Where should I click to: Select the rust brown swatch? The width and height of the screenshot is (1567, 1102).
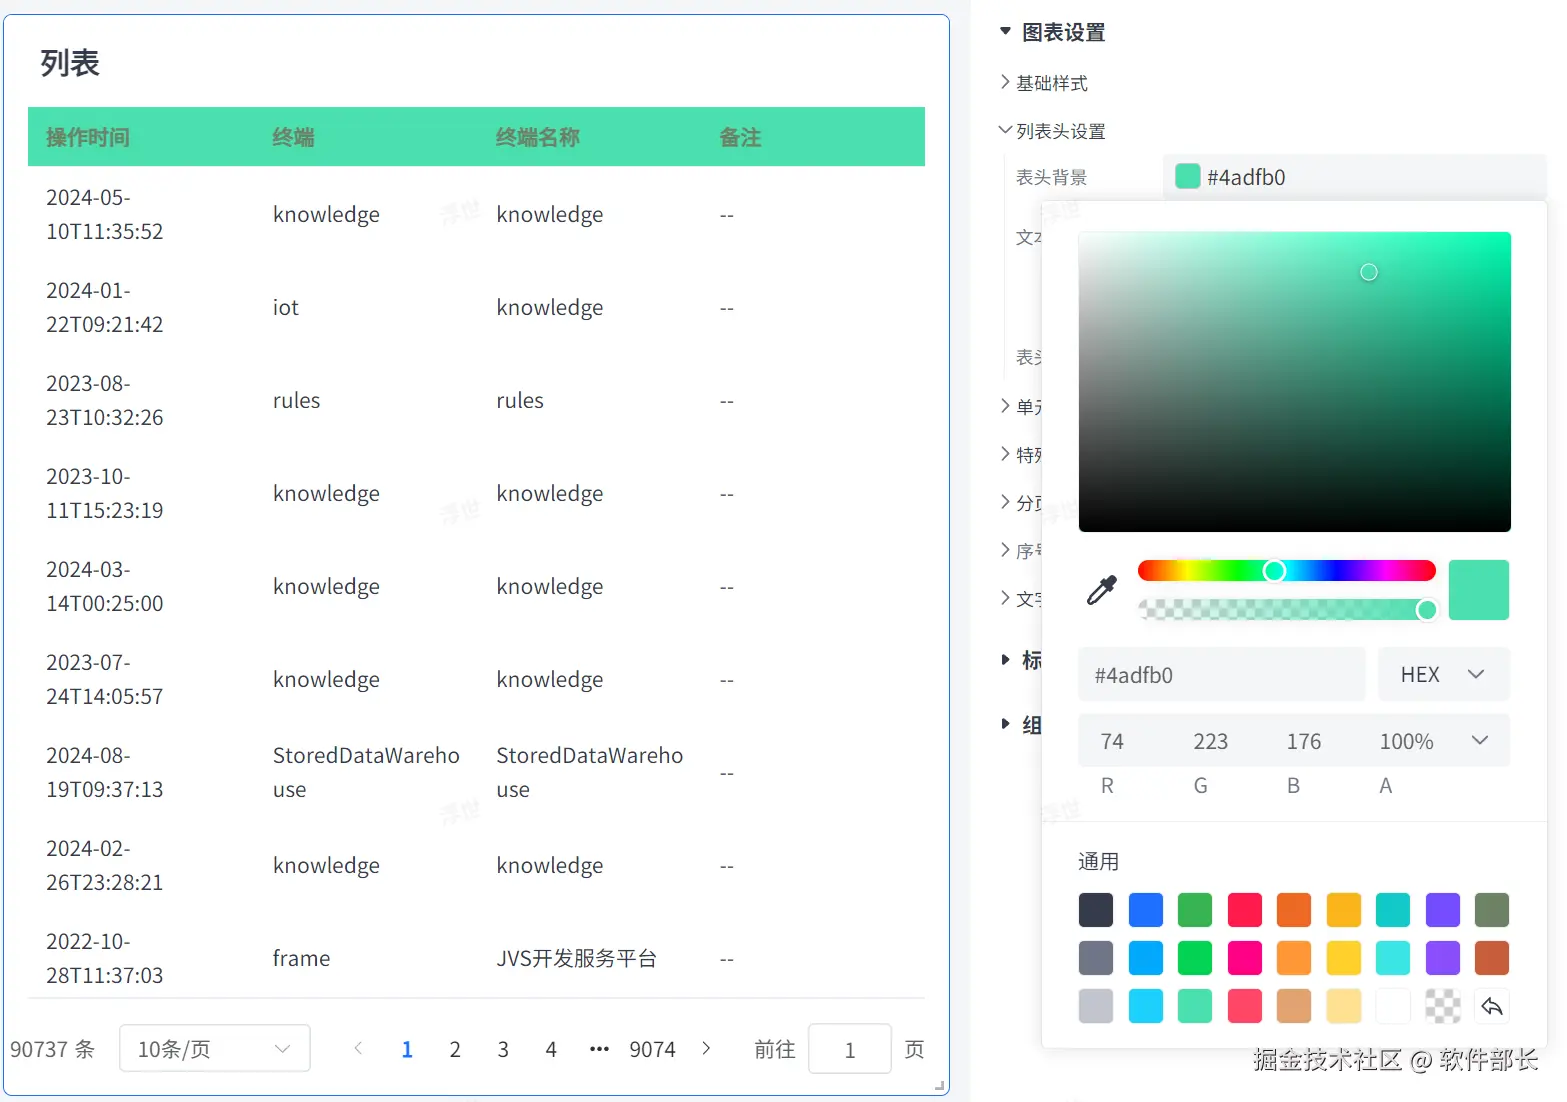(x=1492, y=958)
